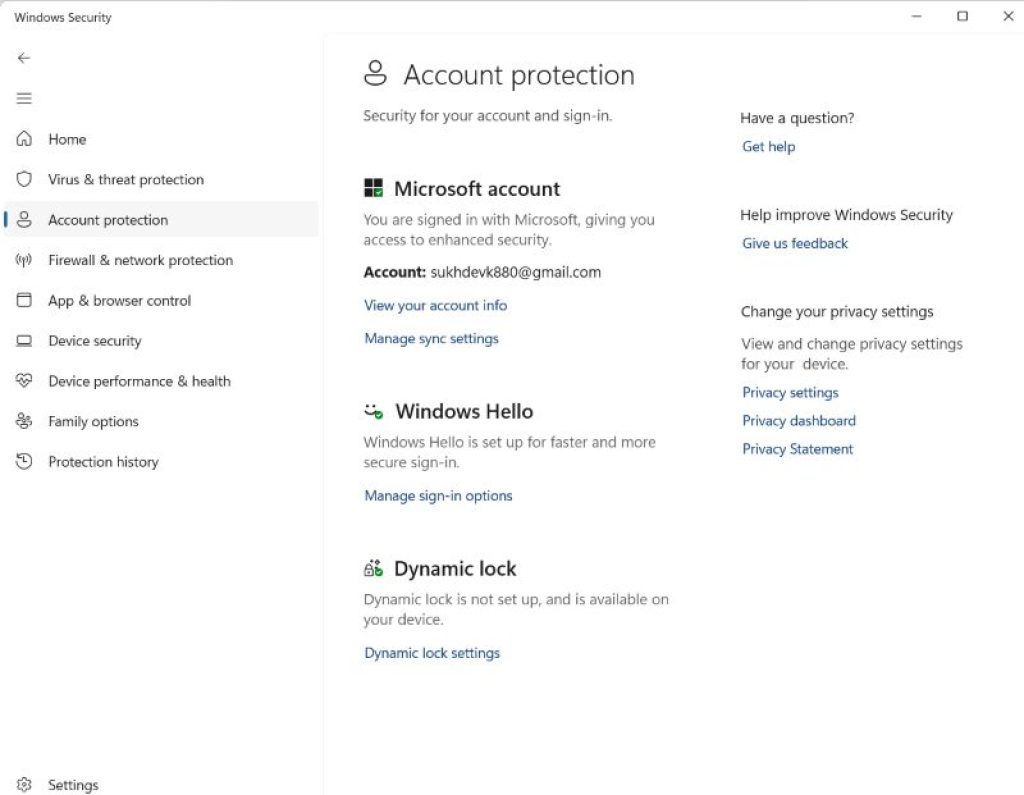Click the Microsoft account logo icon
This screenshot has width=1024, height=795.
pos(374,188)
